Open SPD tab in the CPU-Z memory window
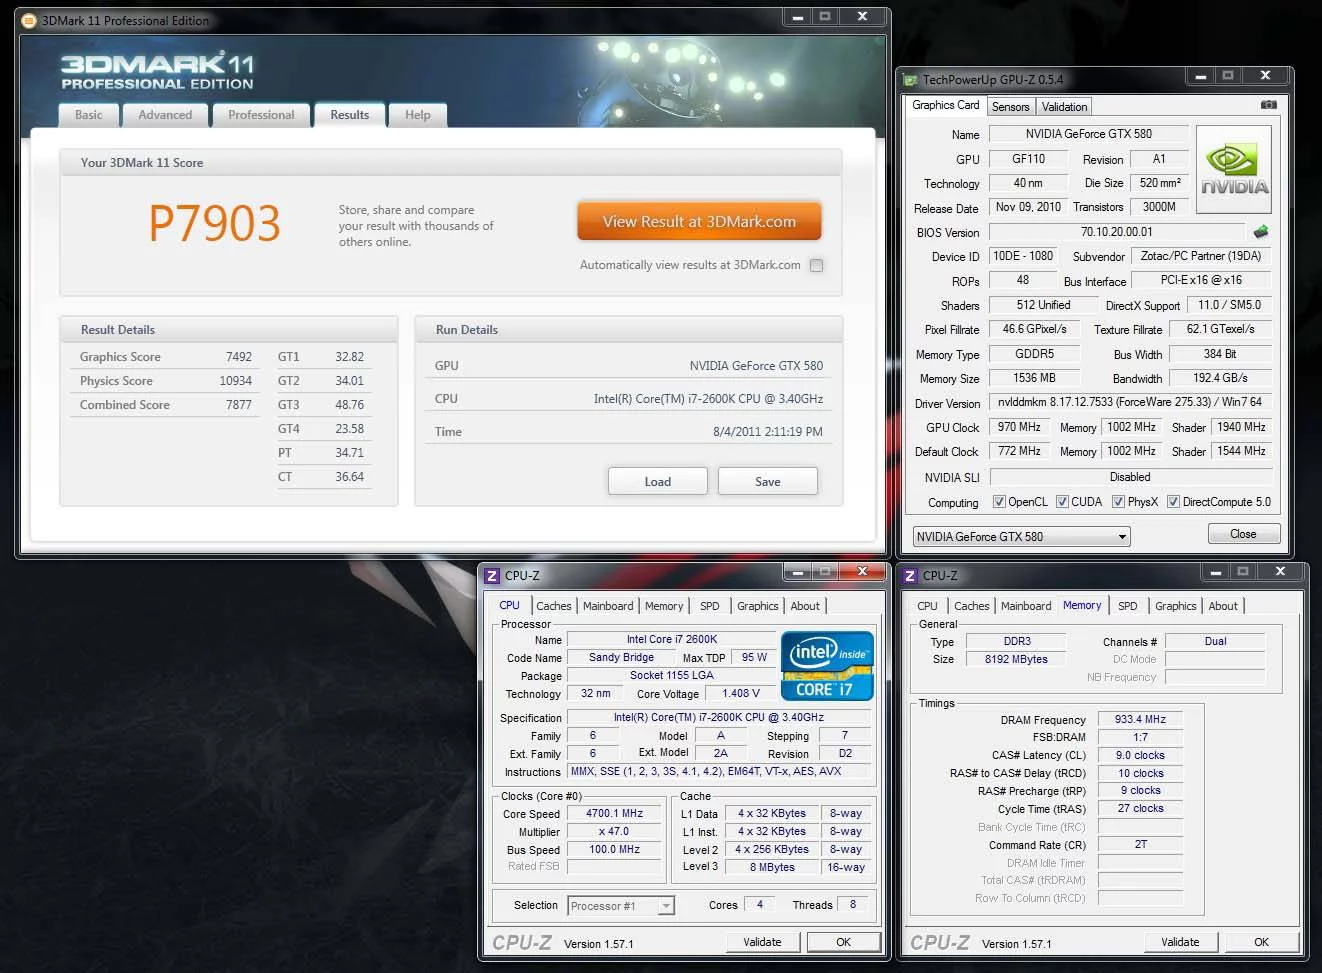Viewport: 1322px width, 973px height. pos(1128,606)
